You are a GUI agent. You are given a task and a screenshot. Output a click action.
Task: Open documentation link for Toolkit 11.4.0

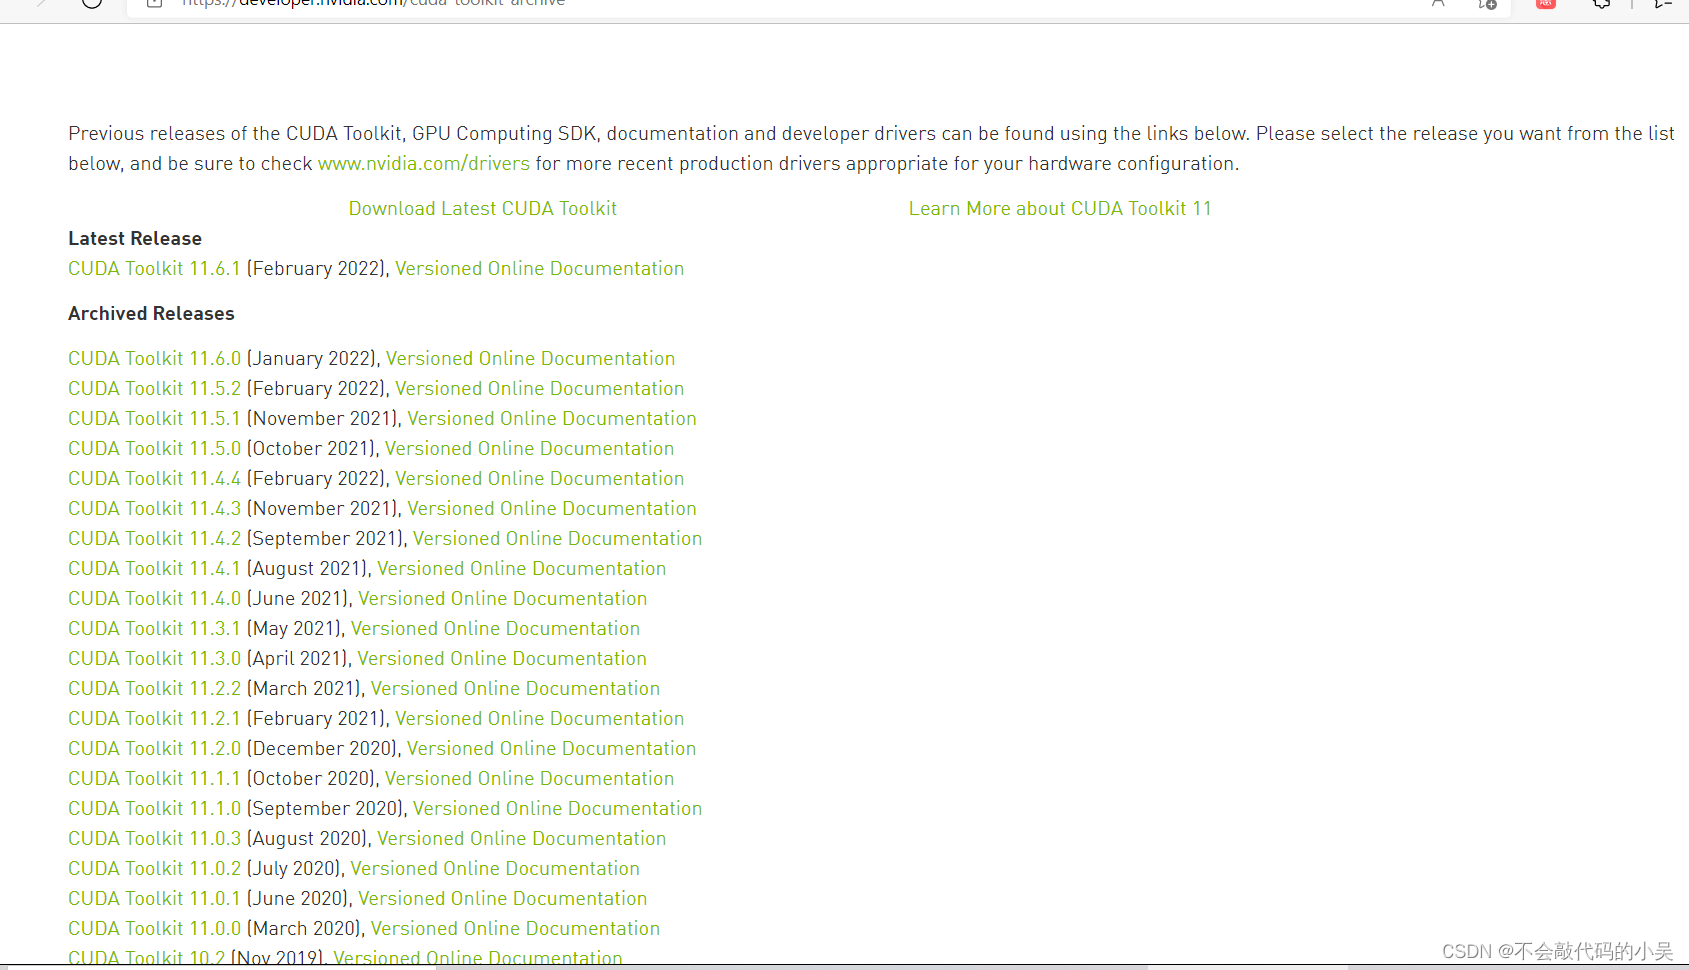tap(503, 599)
